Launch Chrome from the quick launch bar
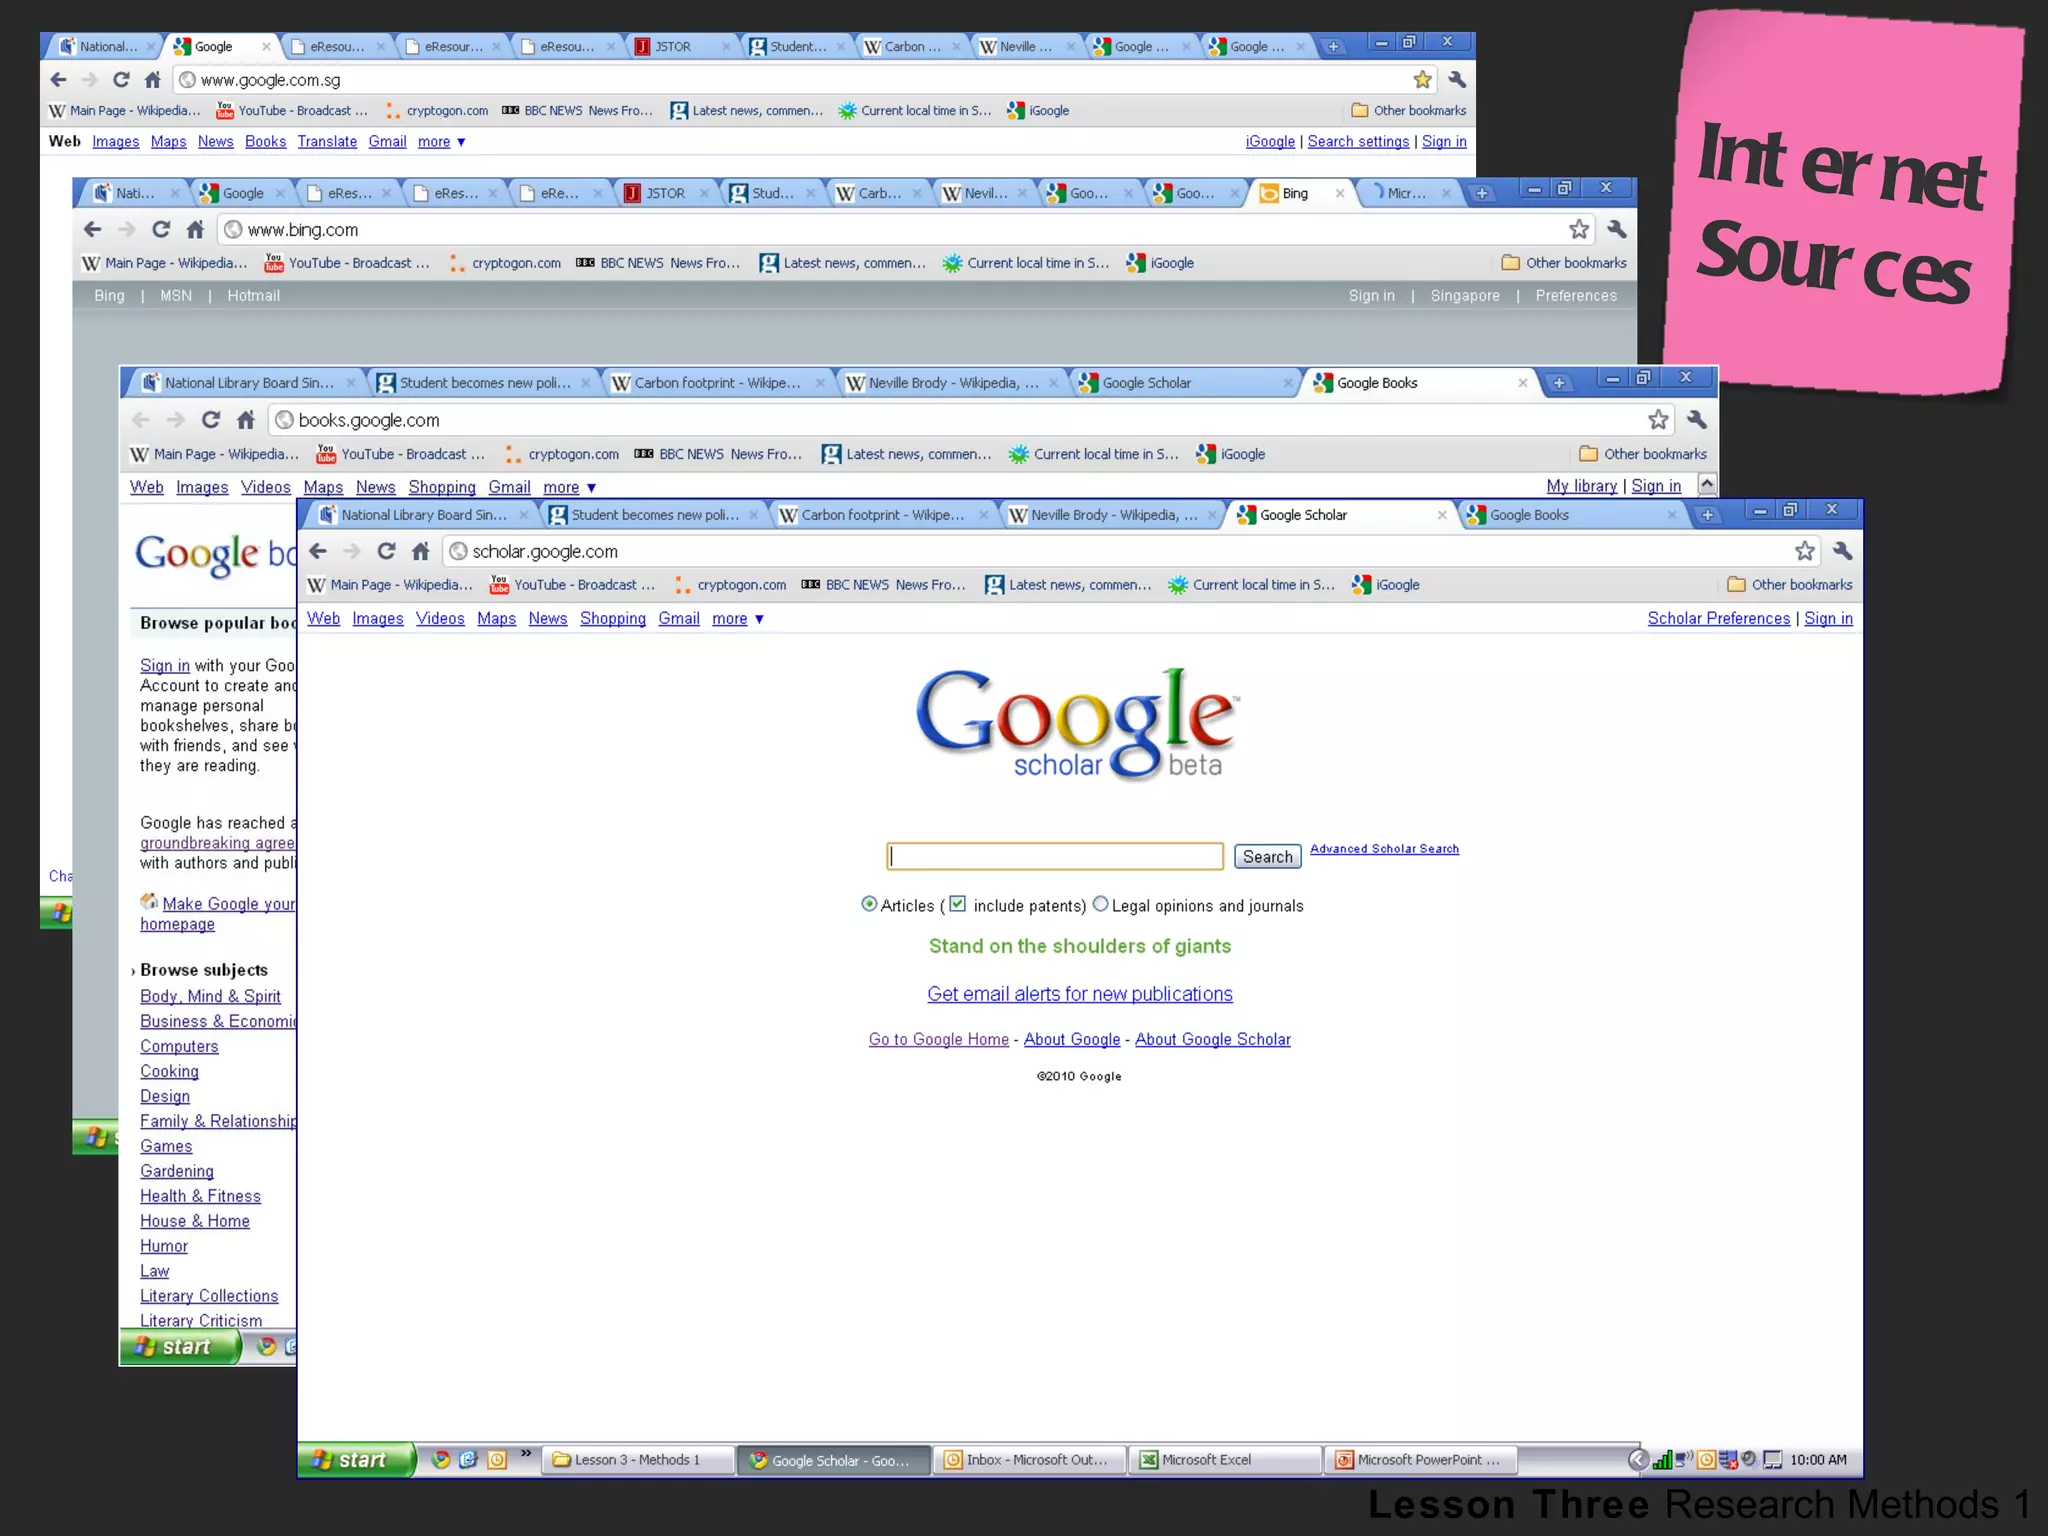Image resolution: width=2048 pixels, height=1536 pixels. (x=440, y=1460)
